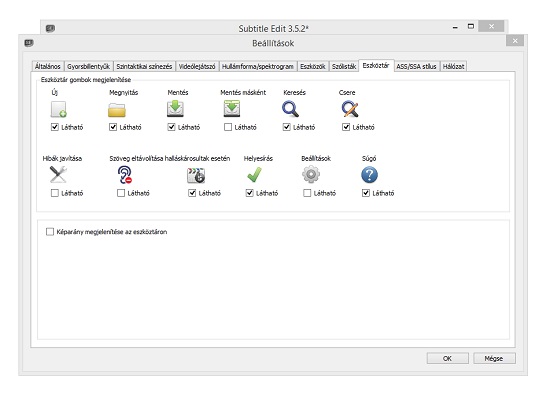Enable Látható under Mentés másként
This screenshot has height=403, width=550.
click(x=228, y=127)
